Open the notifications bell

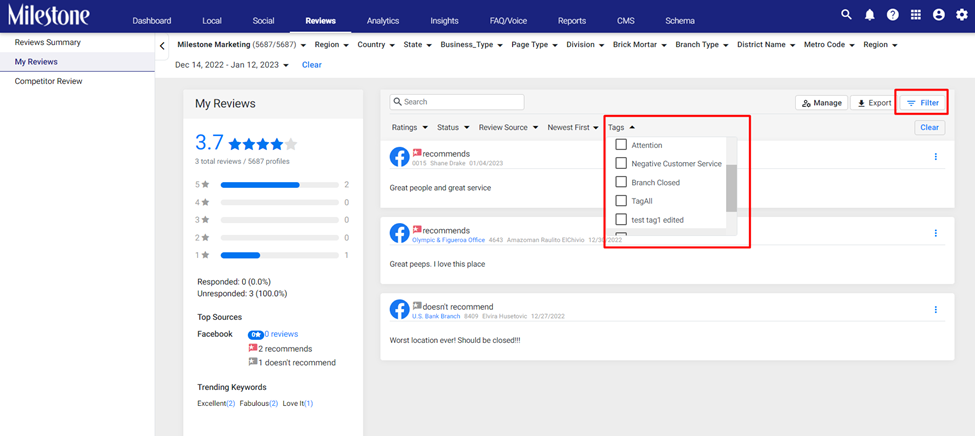[870, 15]
